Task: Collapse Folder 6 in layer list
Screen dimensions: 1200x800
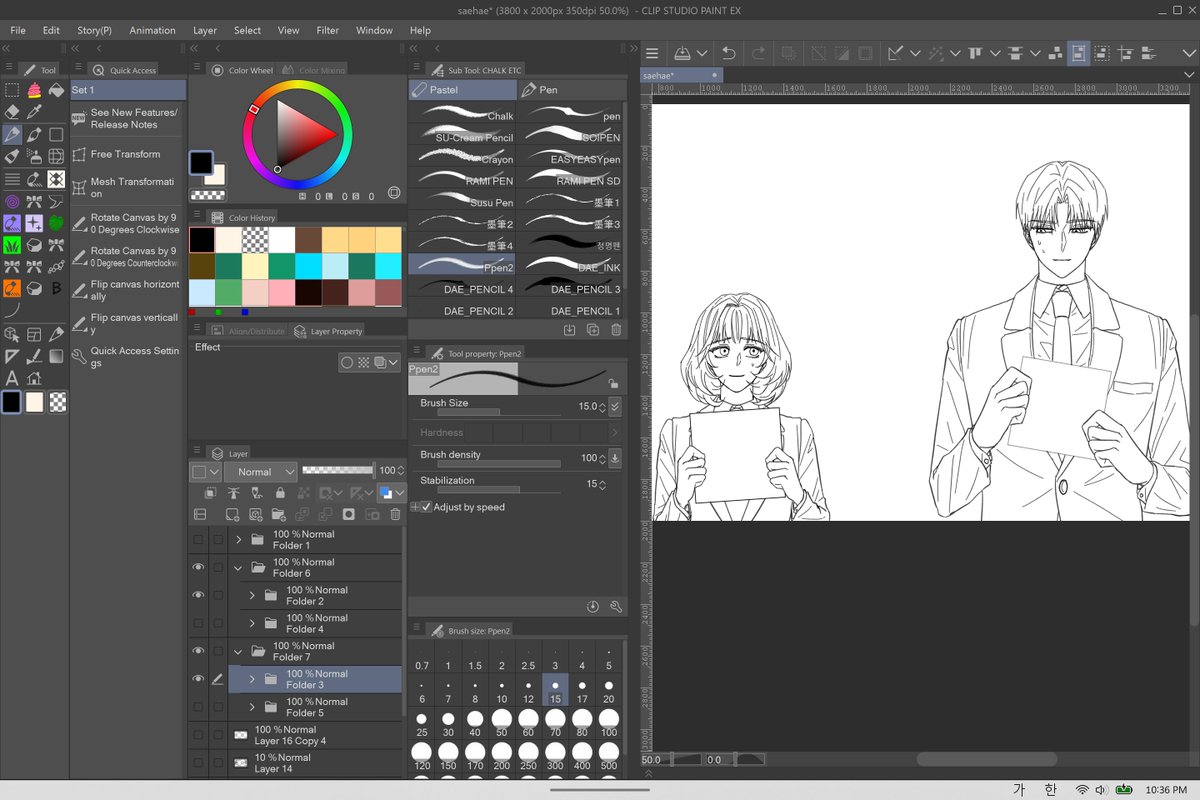Action: 238,567
